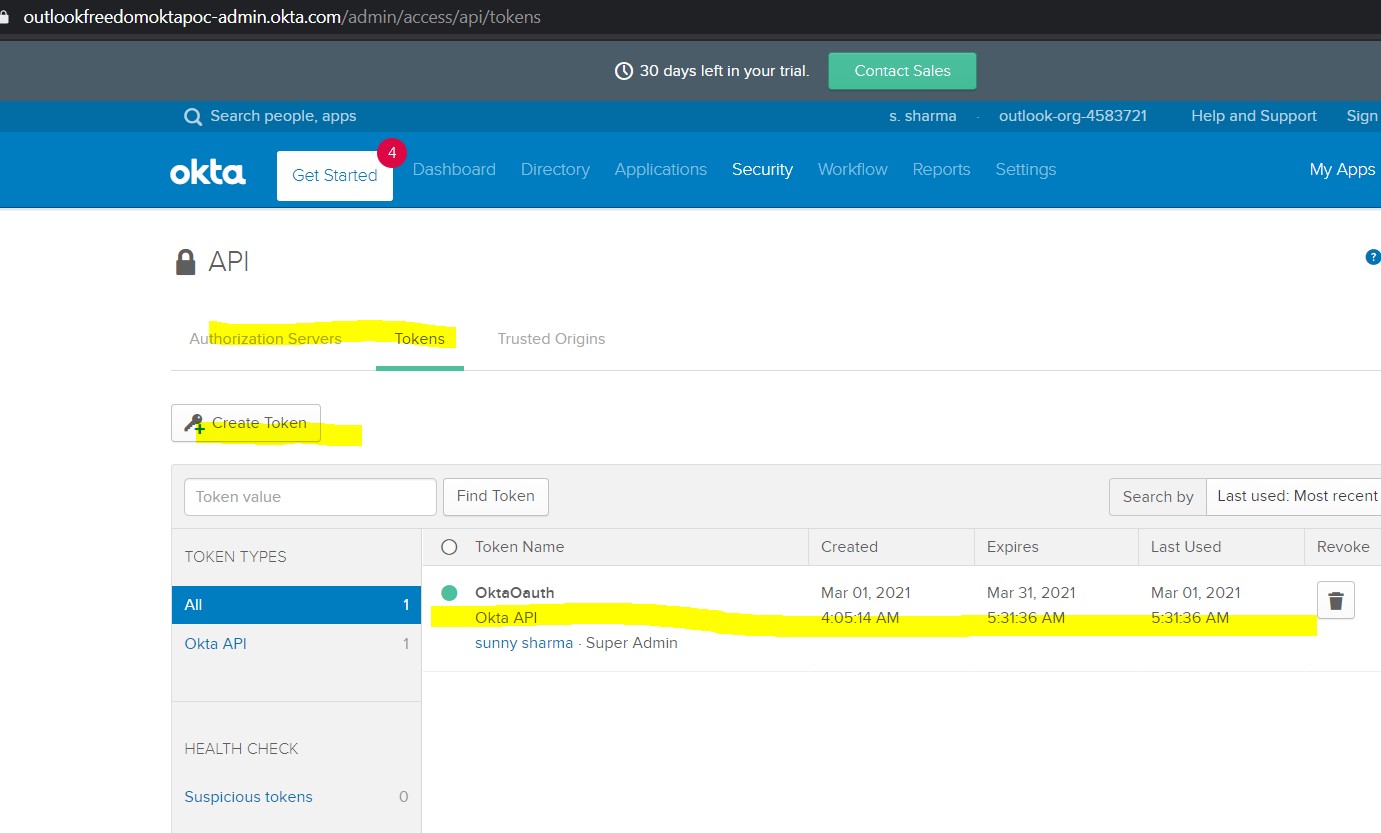1381x833 pixels.
Task: Click the Revoke column header
Action: tap(1343, 547)
